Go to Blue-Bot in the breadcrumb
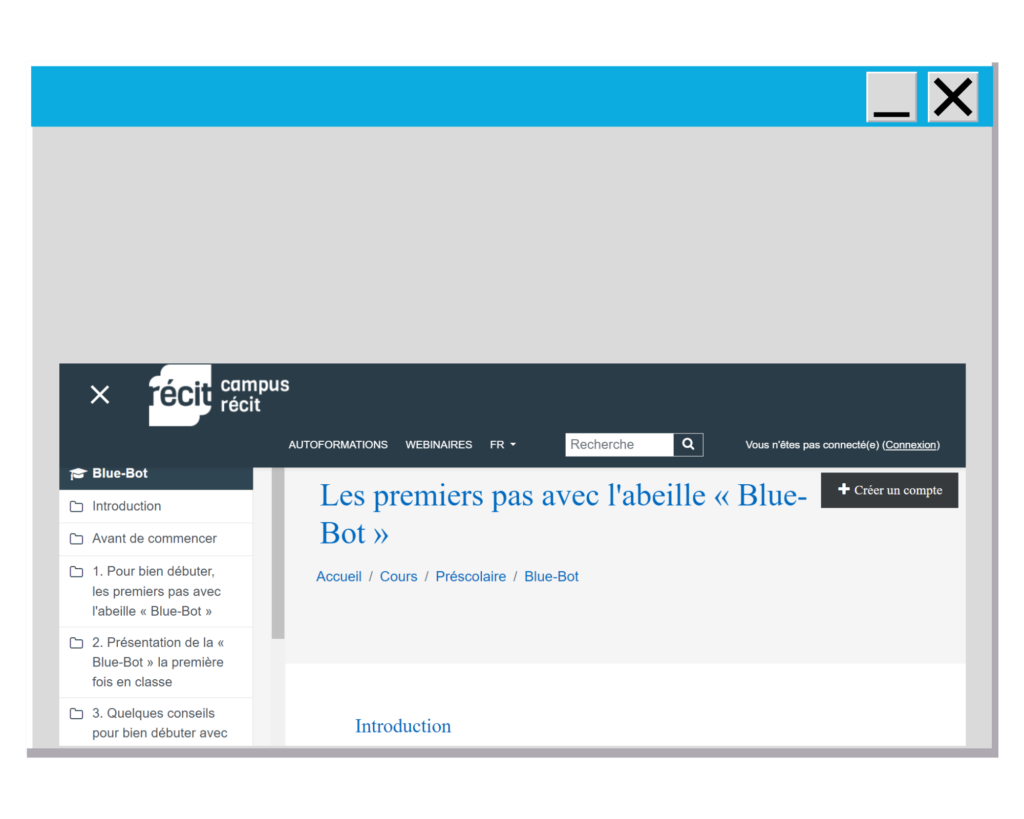Image resolution: width=1024 pixels, height=819 pixels. click(551, 577)
